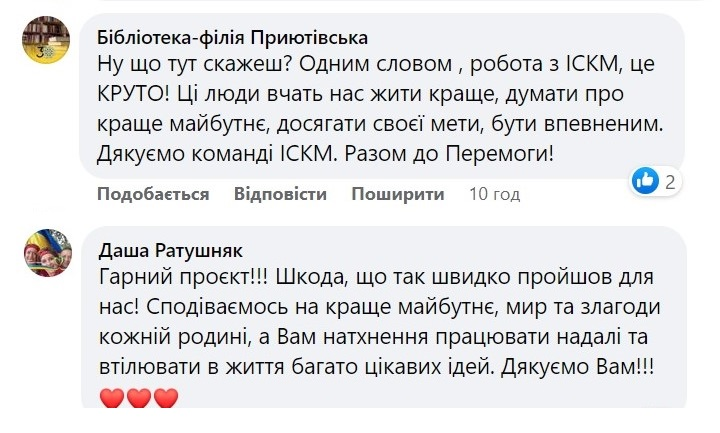The image size is (720, 433).
Task: Reply using the Відповісти link
Action: 280,194
